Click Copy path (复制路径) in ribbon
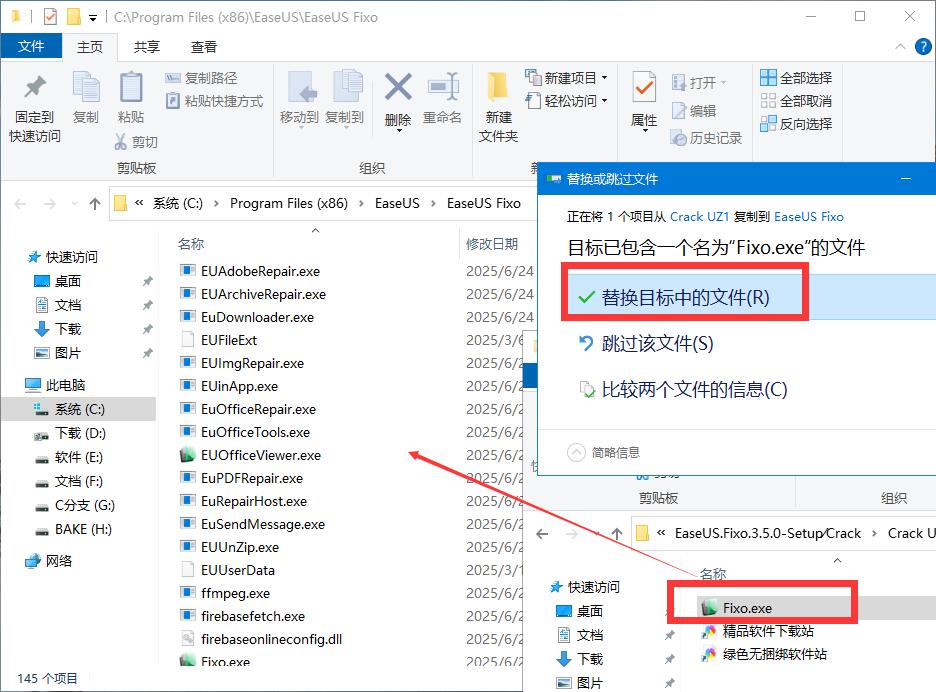 (x=201, y=78)
